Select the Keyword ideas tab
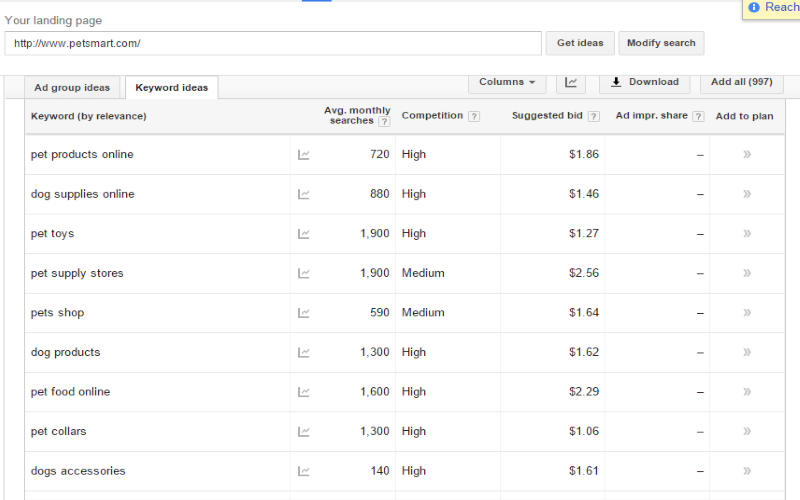Image resolution: width=800 pixels, height=500 pixels. (171, 88)
